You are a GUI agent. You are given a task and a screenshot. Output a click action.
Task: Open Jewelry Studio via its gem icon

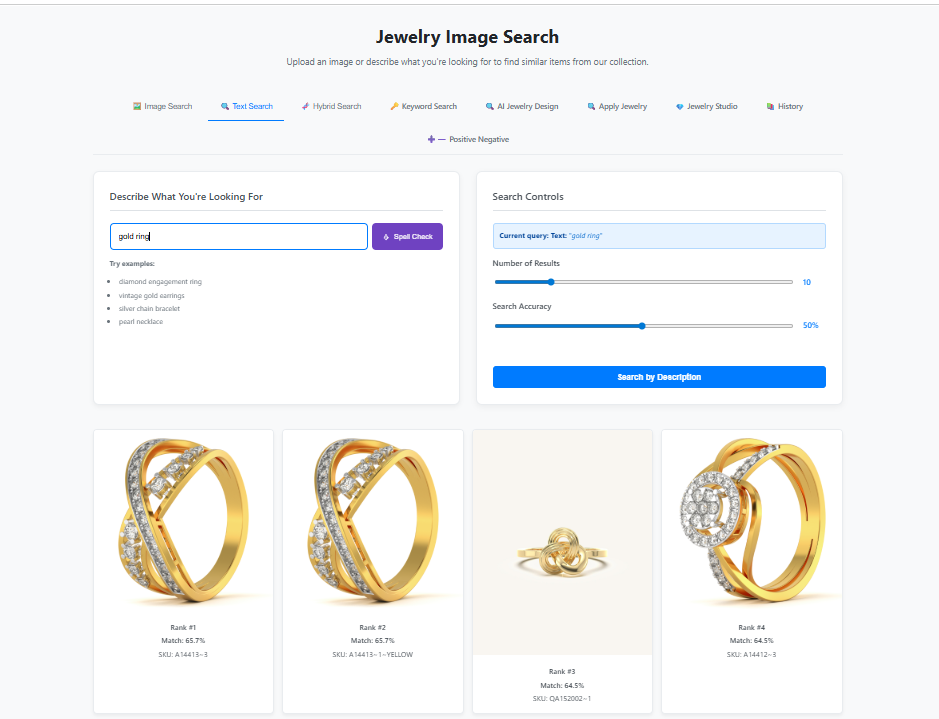(679, 105)
